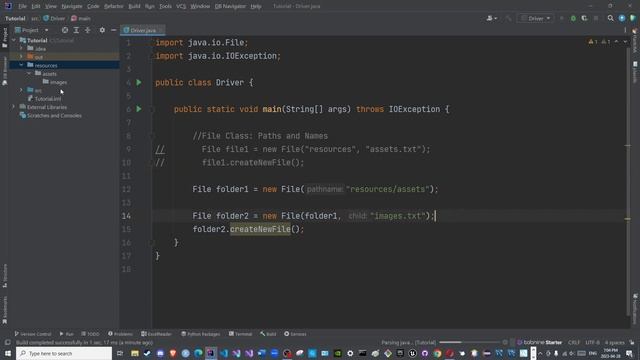Expand External Libraries node
This screenshot has width=640, height=360.
click(14, 107)
